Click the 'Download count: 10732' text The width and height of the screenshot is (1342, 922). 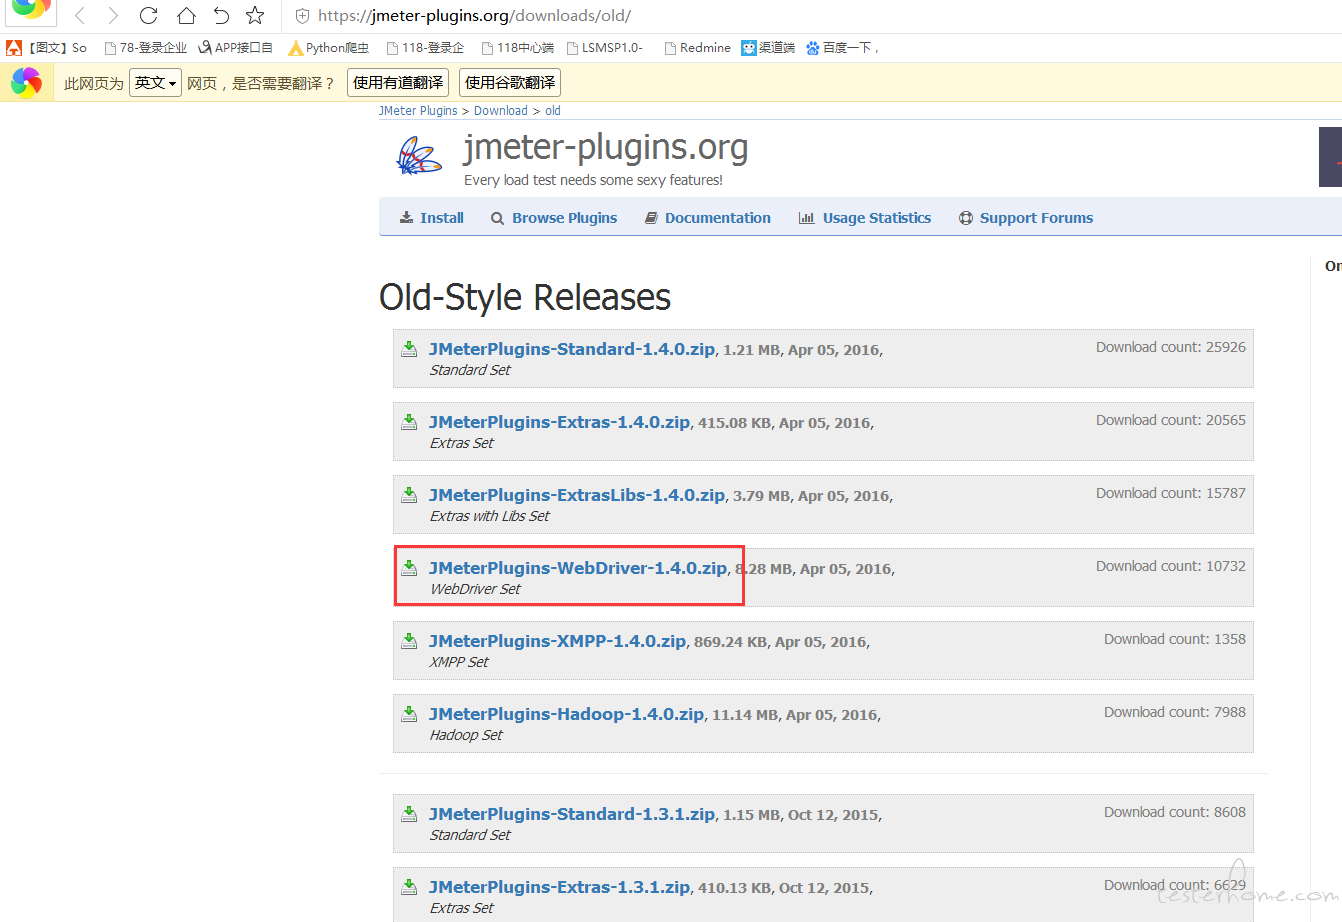click(x=1171, y=566)
